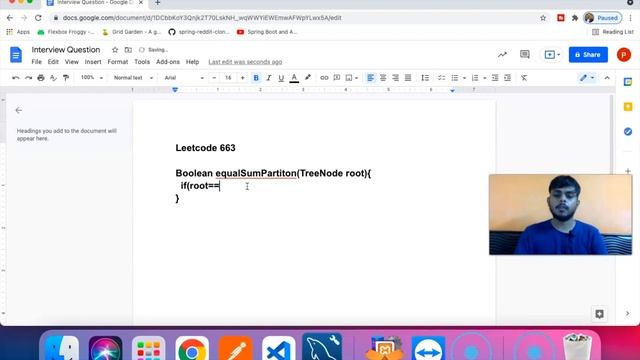The image size is (640, 360).
Task: Click the blue Share button
Action: (x=588, y=55)
